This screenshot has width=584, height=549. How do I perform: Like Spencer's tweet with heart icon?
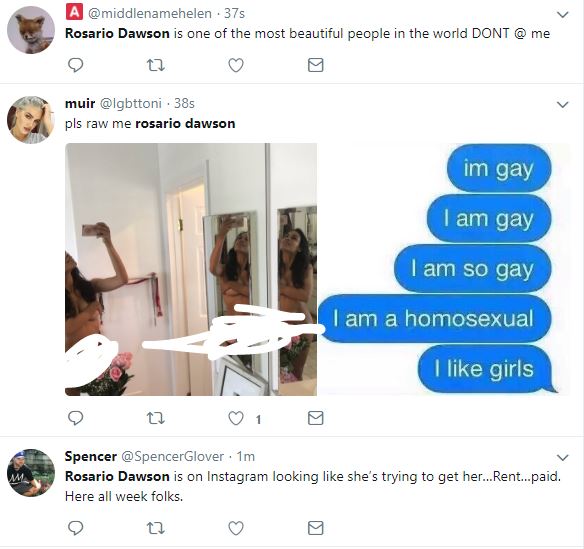236,528
